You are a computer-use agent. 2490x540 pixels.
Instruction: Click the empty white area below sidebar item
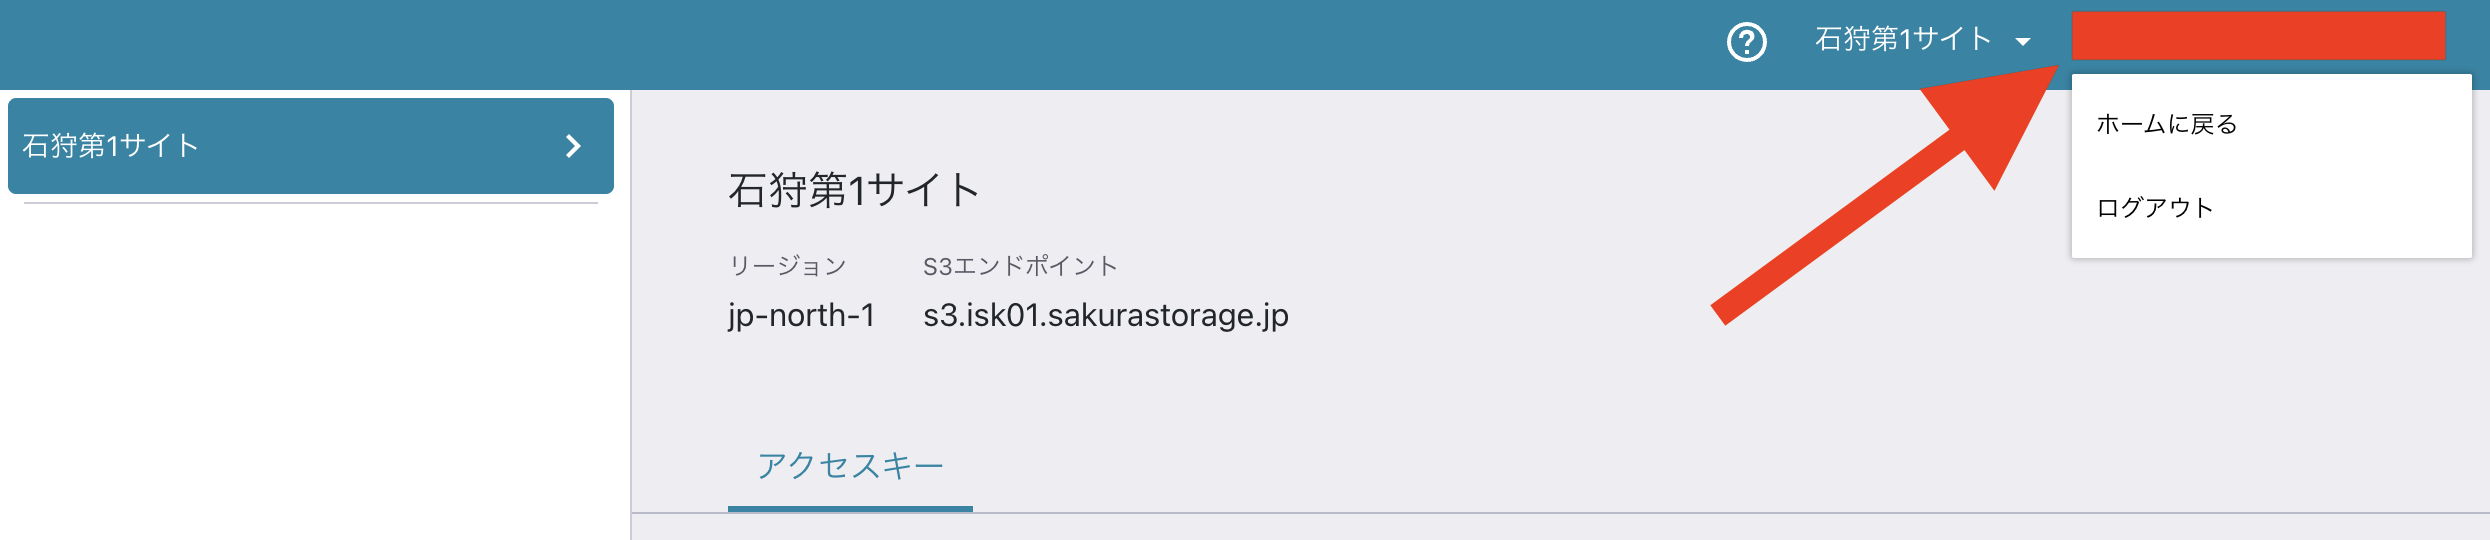click(x=310, y=380)
